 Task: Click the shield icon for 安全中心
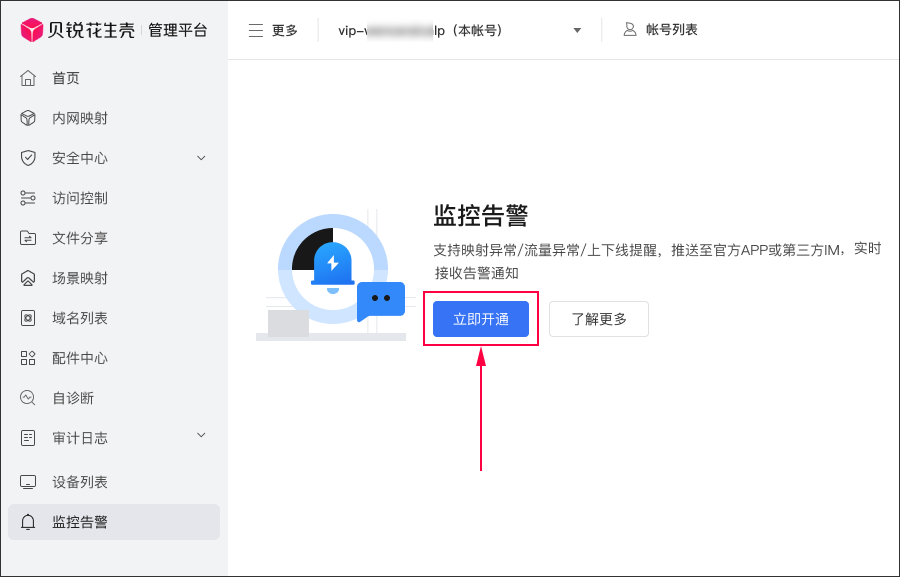pos(28,158)
